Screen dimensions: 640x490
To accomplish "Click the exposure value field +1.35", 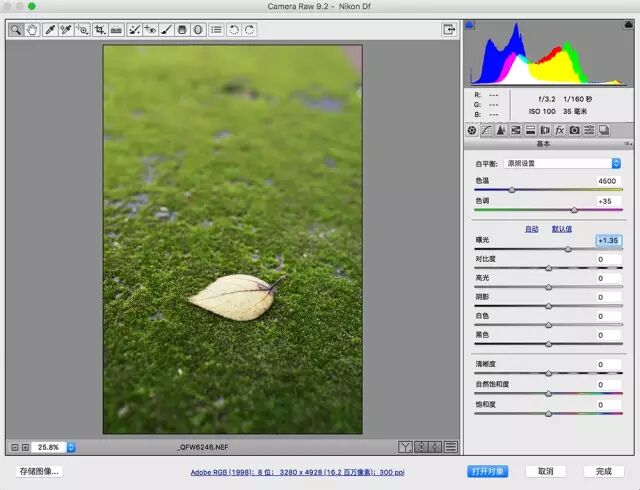I will (x=608, y=241).
